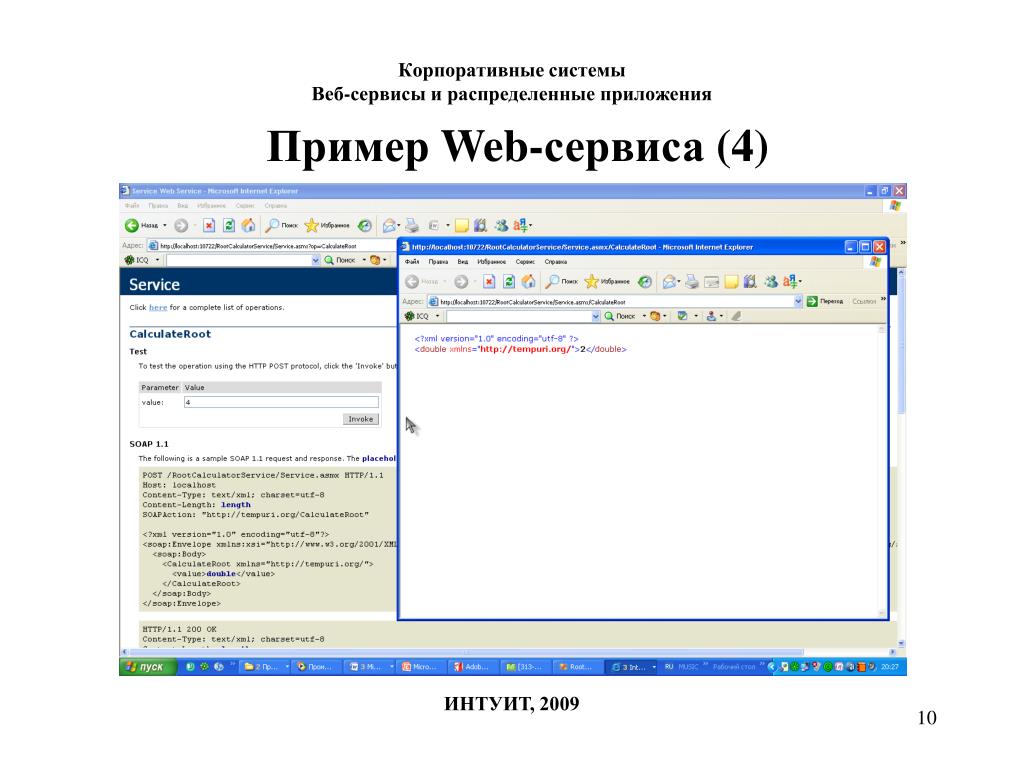Click the address bar in the Service window
This screenshot has height=768, width=1024.
pos(271,246)
